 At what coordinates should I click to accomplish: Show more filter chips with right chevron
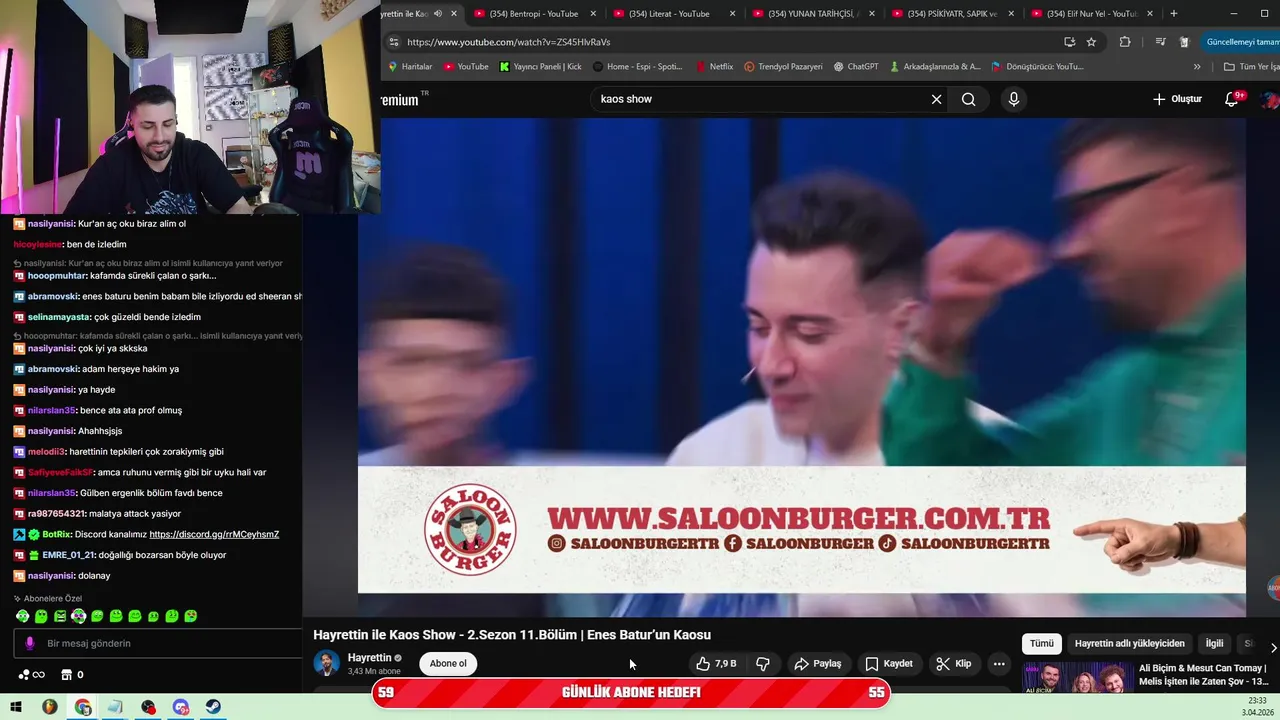click(1272, 647)
